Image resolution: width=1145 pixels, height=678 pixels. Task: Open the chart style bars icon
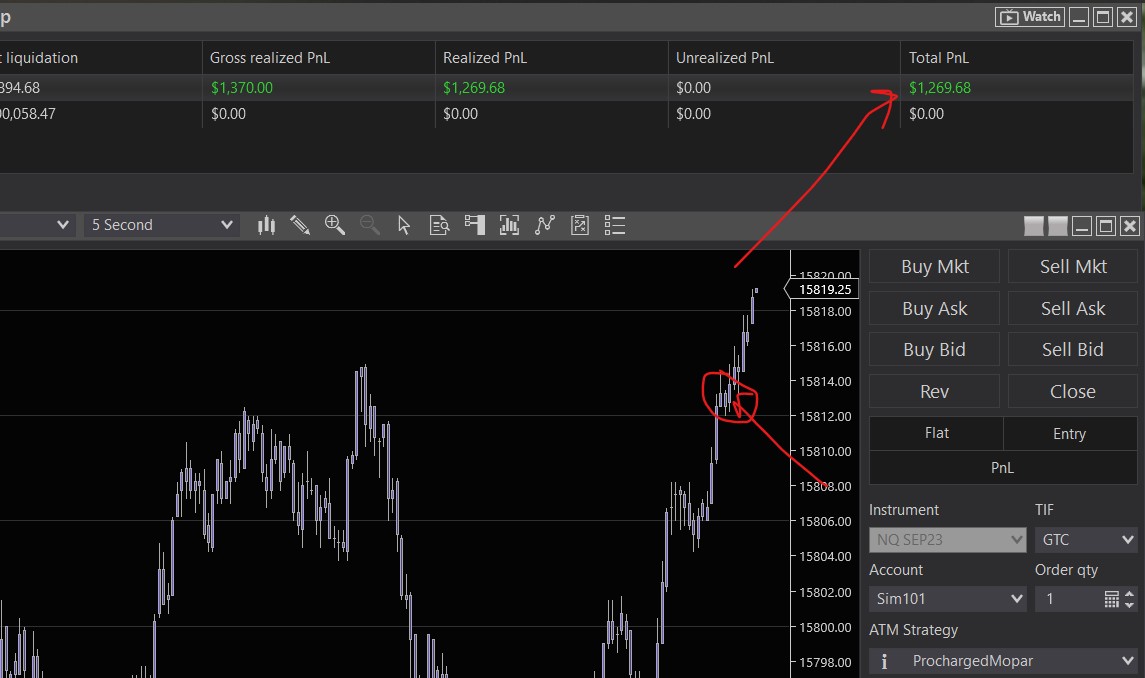[x=267, y=225]
